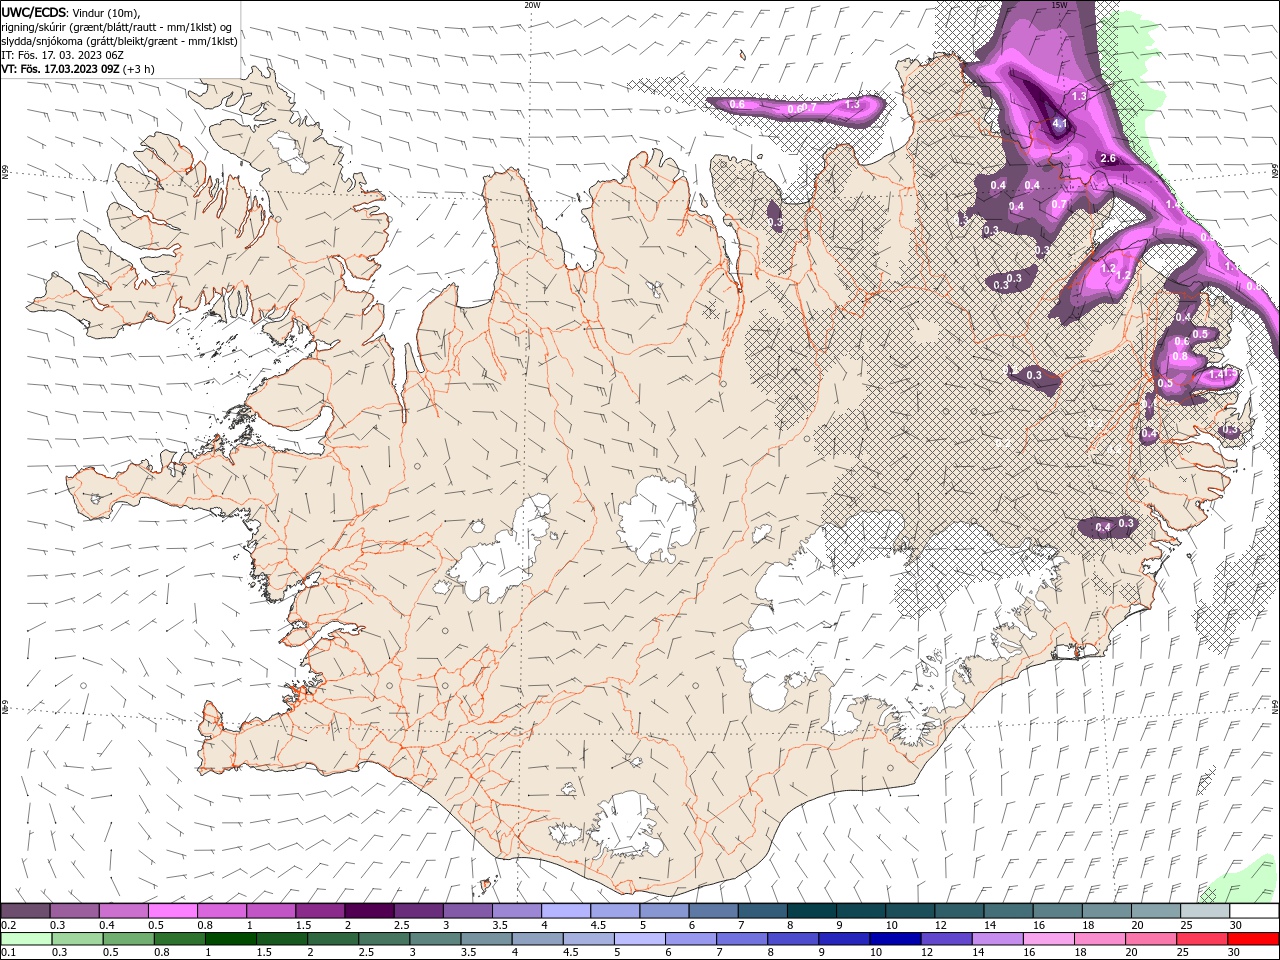Viewport: 1280px width, 960px height.
Task: Pick bright pink upper swatch between 0.5 and 0.8
Action: pyautogui.click(x=173, y=911)
